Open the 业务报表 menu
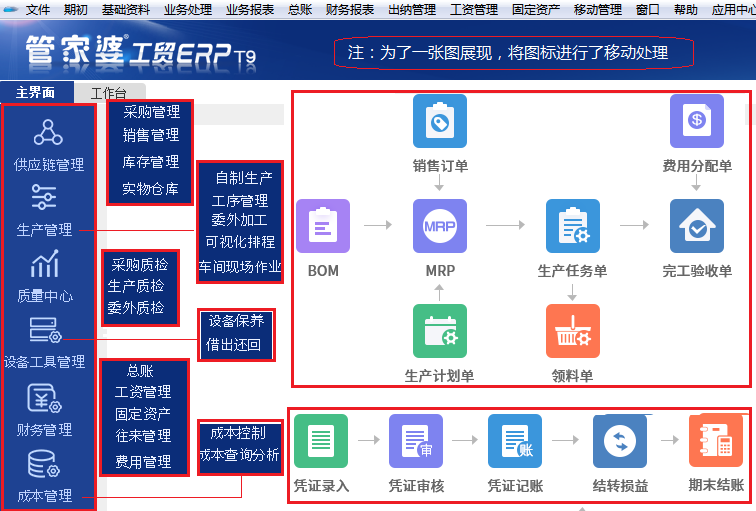The width and height of the screenshot is (756, 511). point(250,10)
